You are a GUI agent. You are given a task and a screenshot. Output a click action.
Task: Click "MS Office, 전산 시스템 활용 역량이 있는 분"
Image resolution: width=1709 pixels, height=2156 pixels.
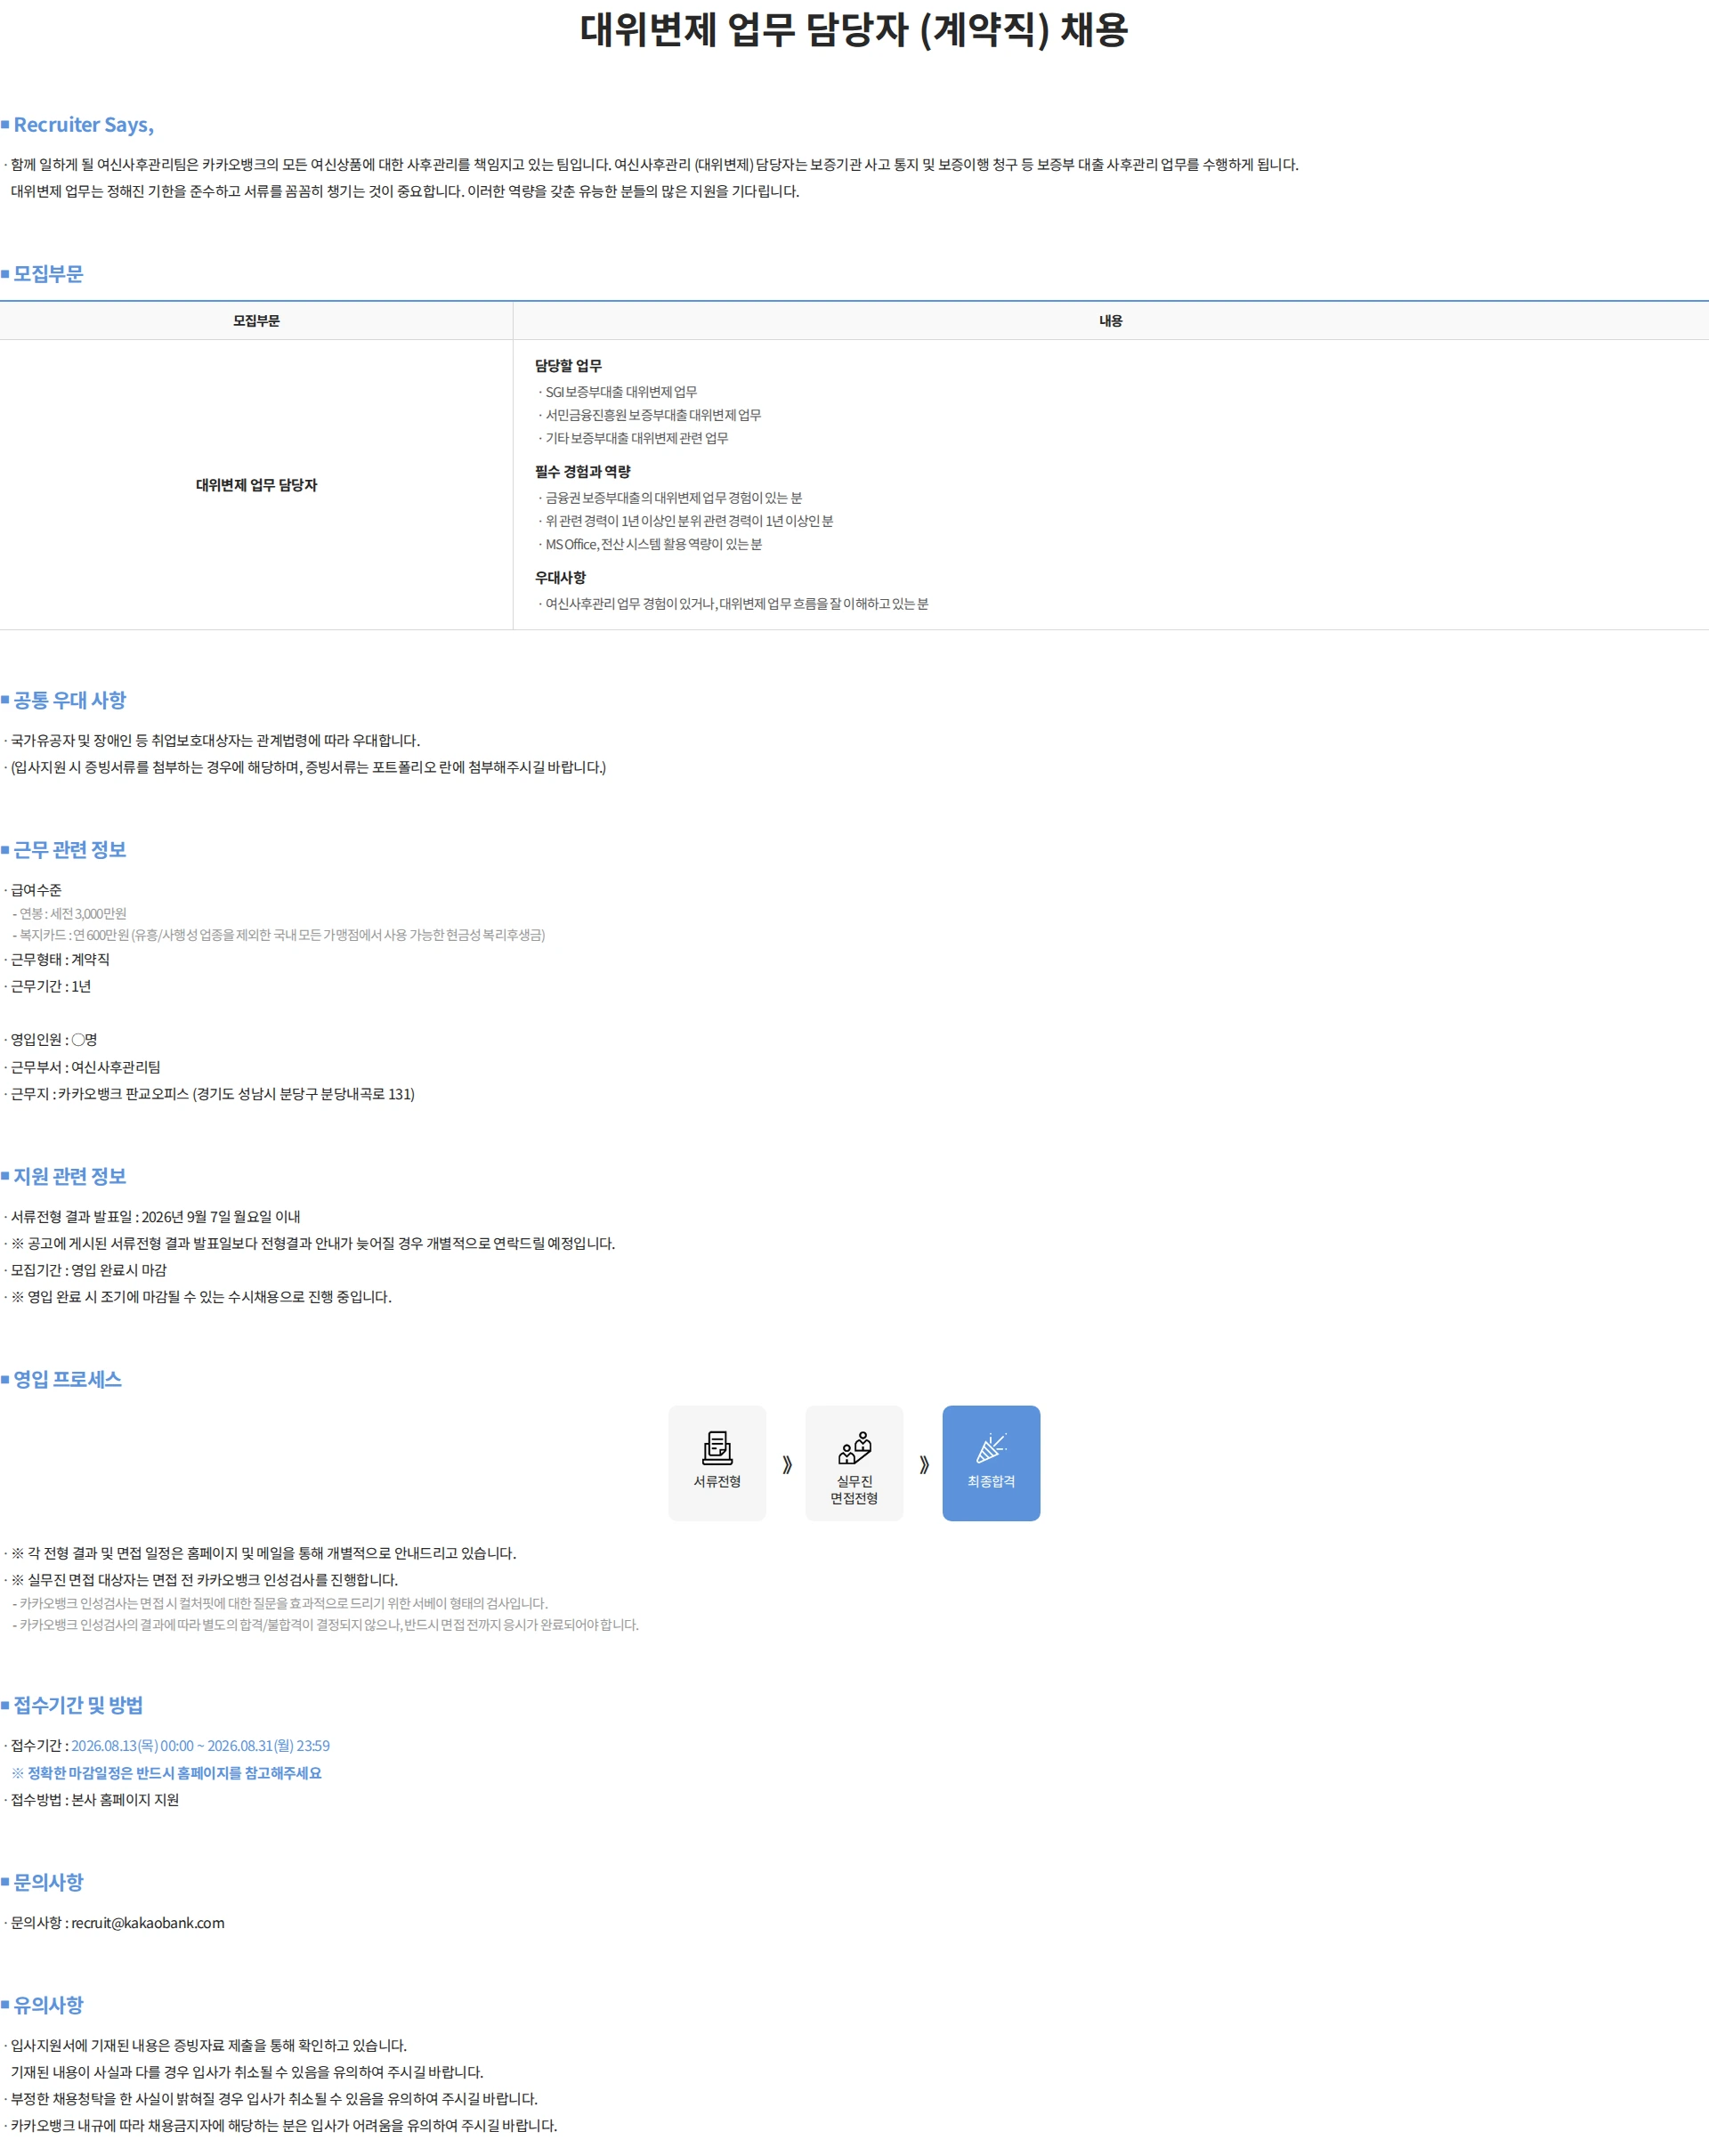[653, 544]
